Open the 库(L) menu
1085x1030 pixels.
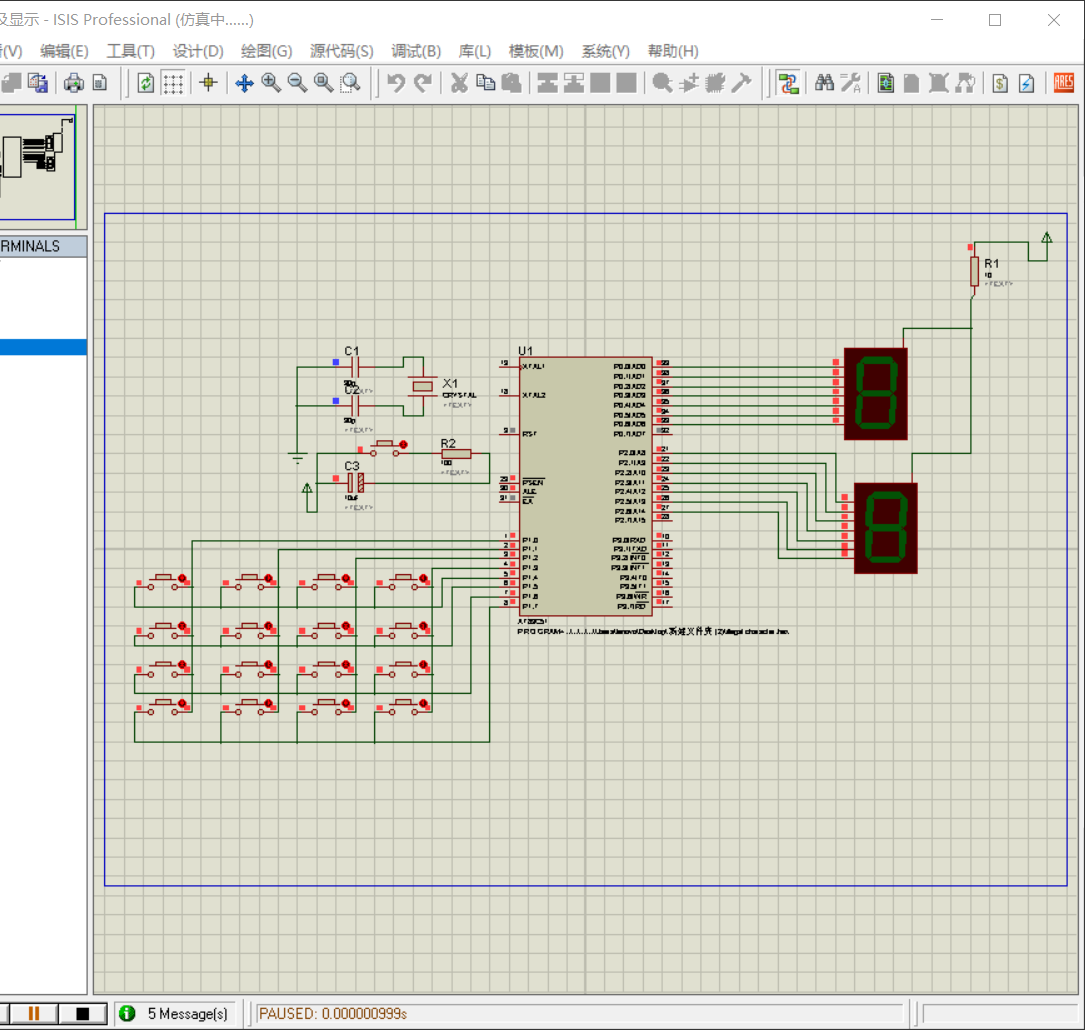coord(475,51)
